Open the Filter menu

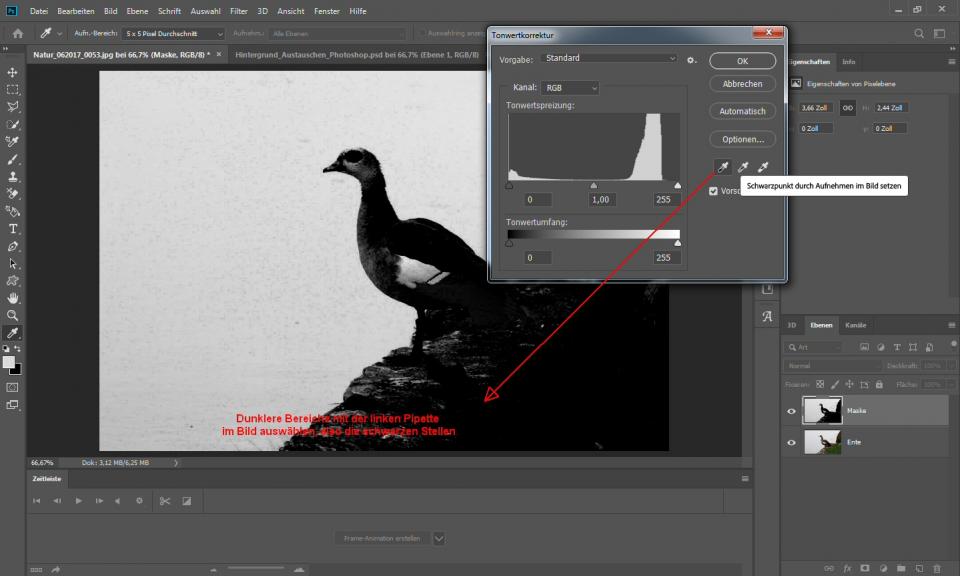239,10
